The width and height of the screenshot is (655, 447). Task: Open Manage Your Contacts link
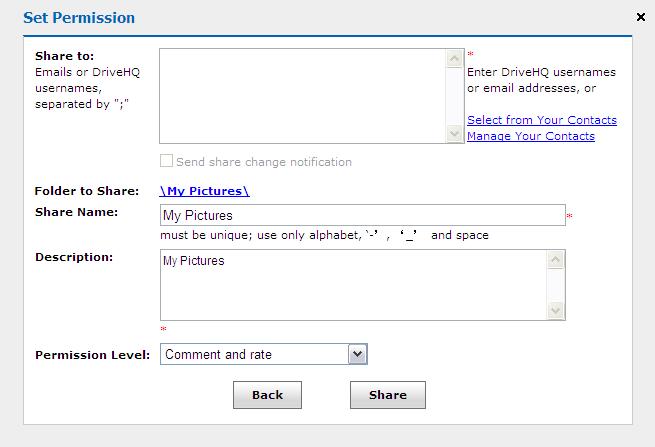coord(530,136)
